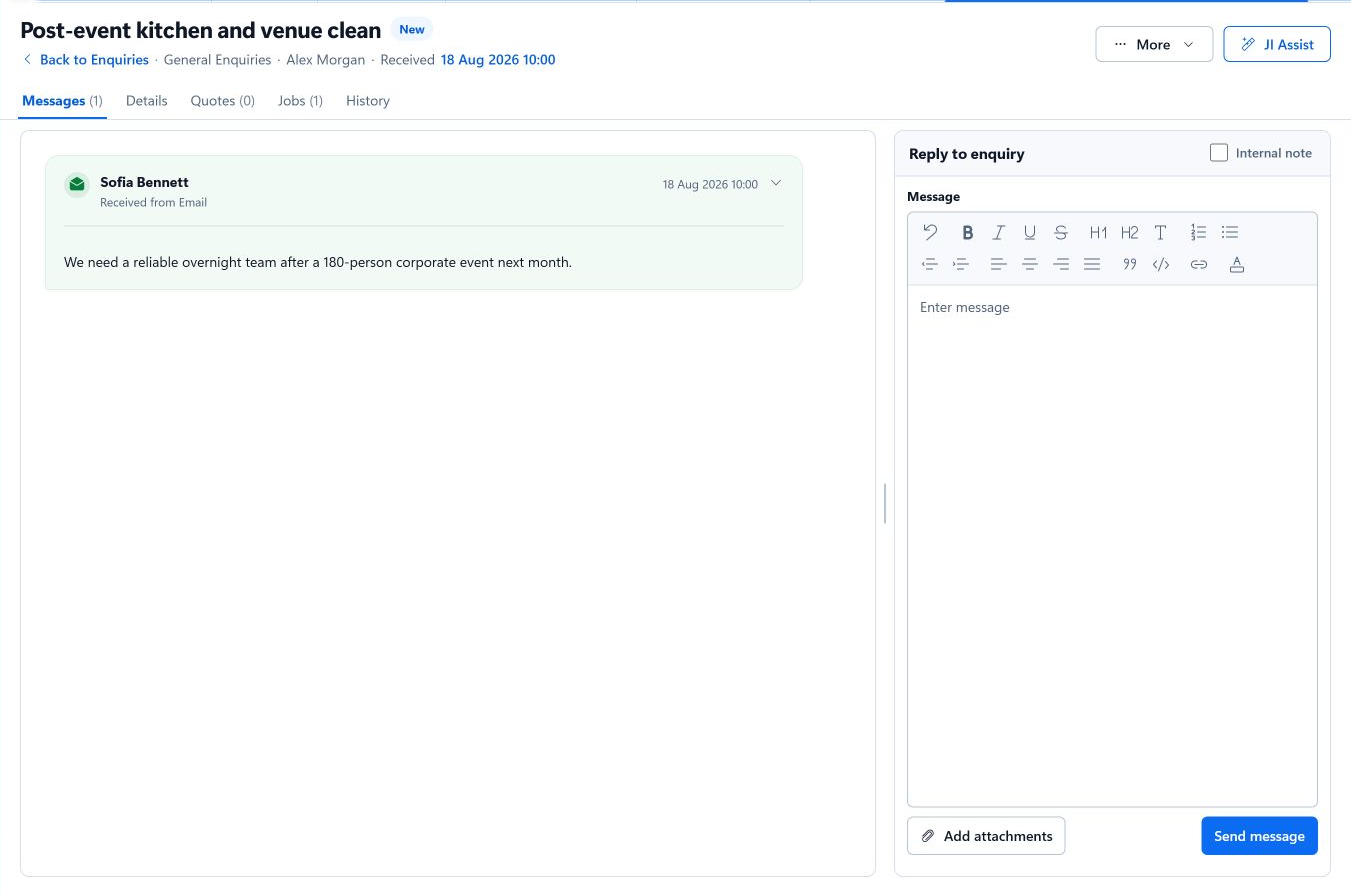
Task: Undo the last edit in the message editor
Action: (931, 233)
